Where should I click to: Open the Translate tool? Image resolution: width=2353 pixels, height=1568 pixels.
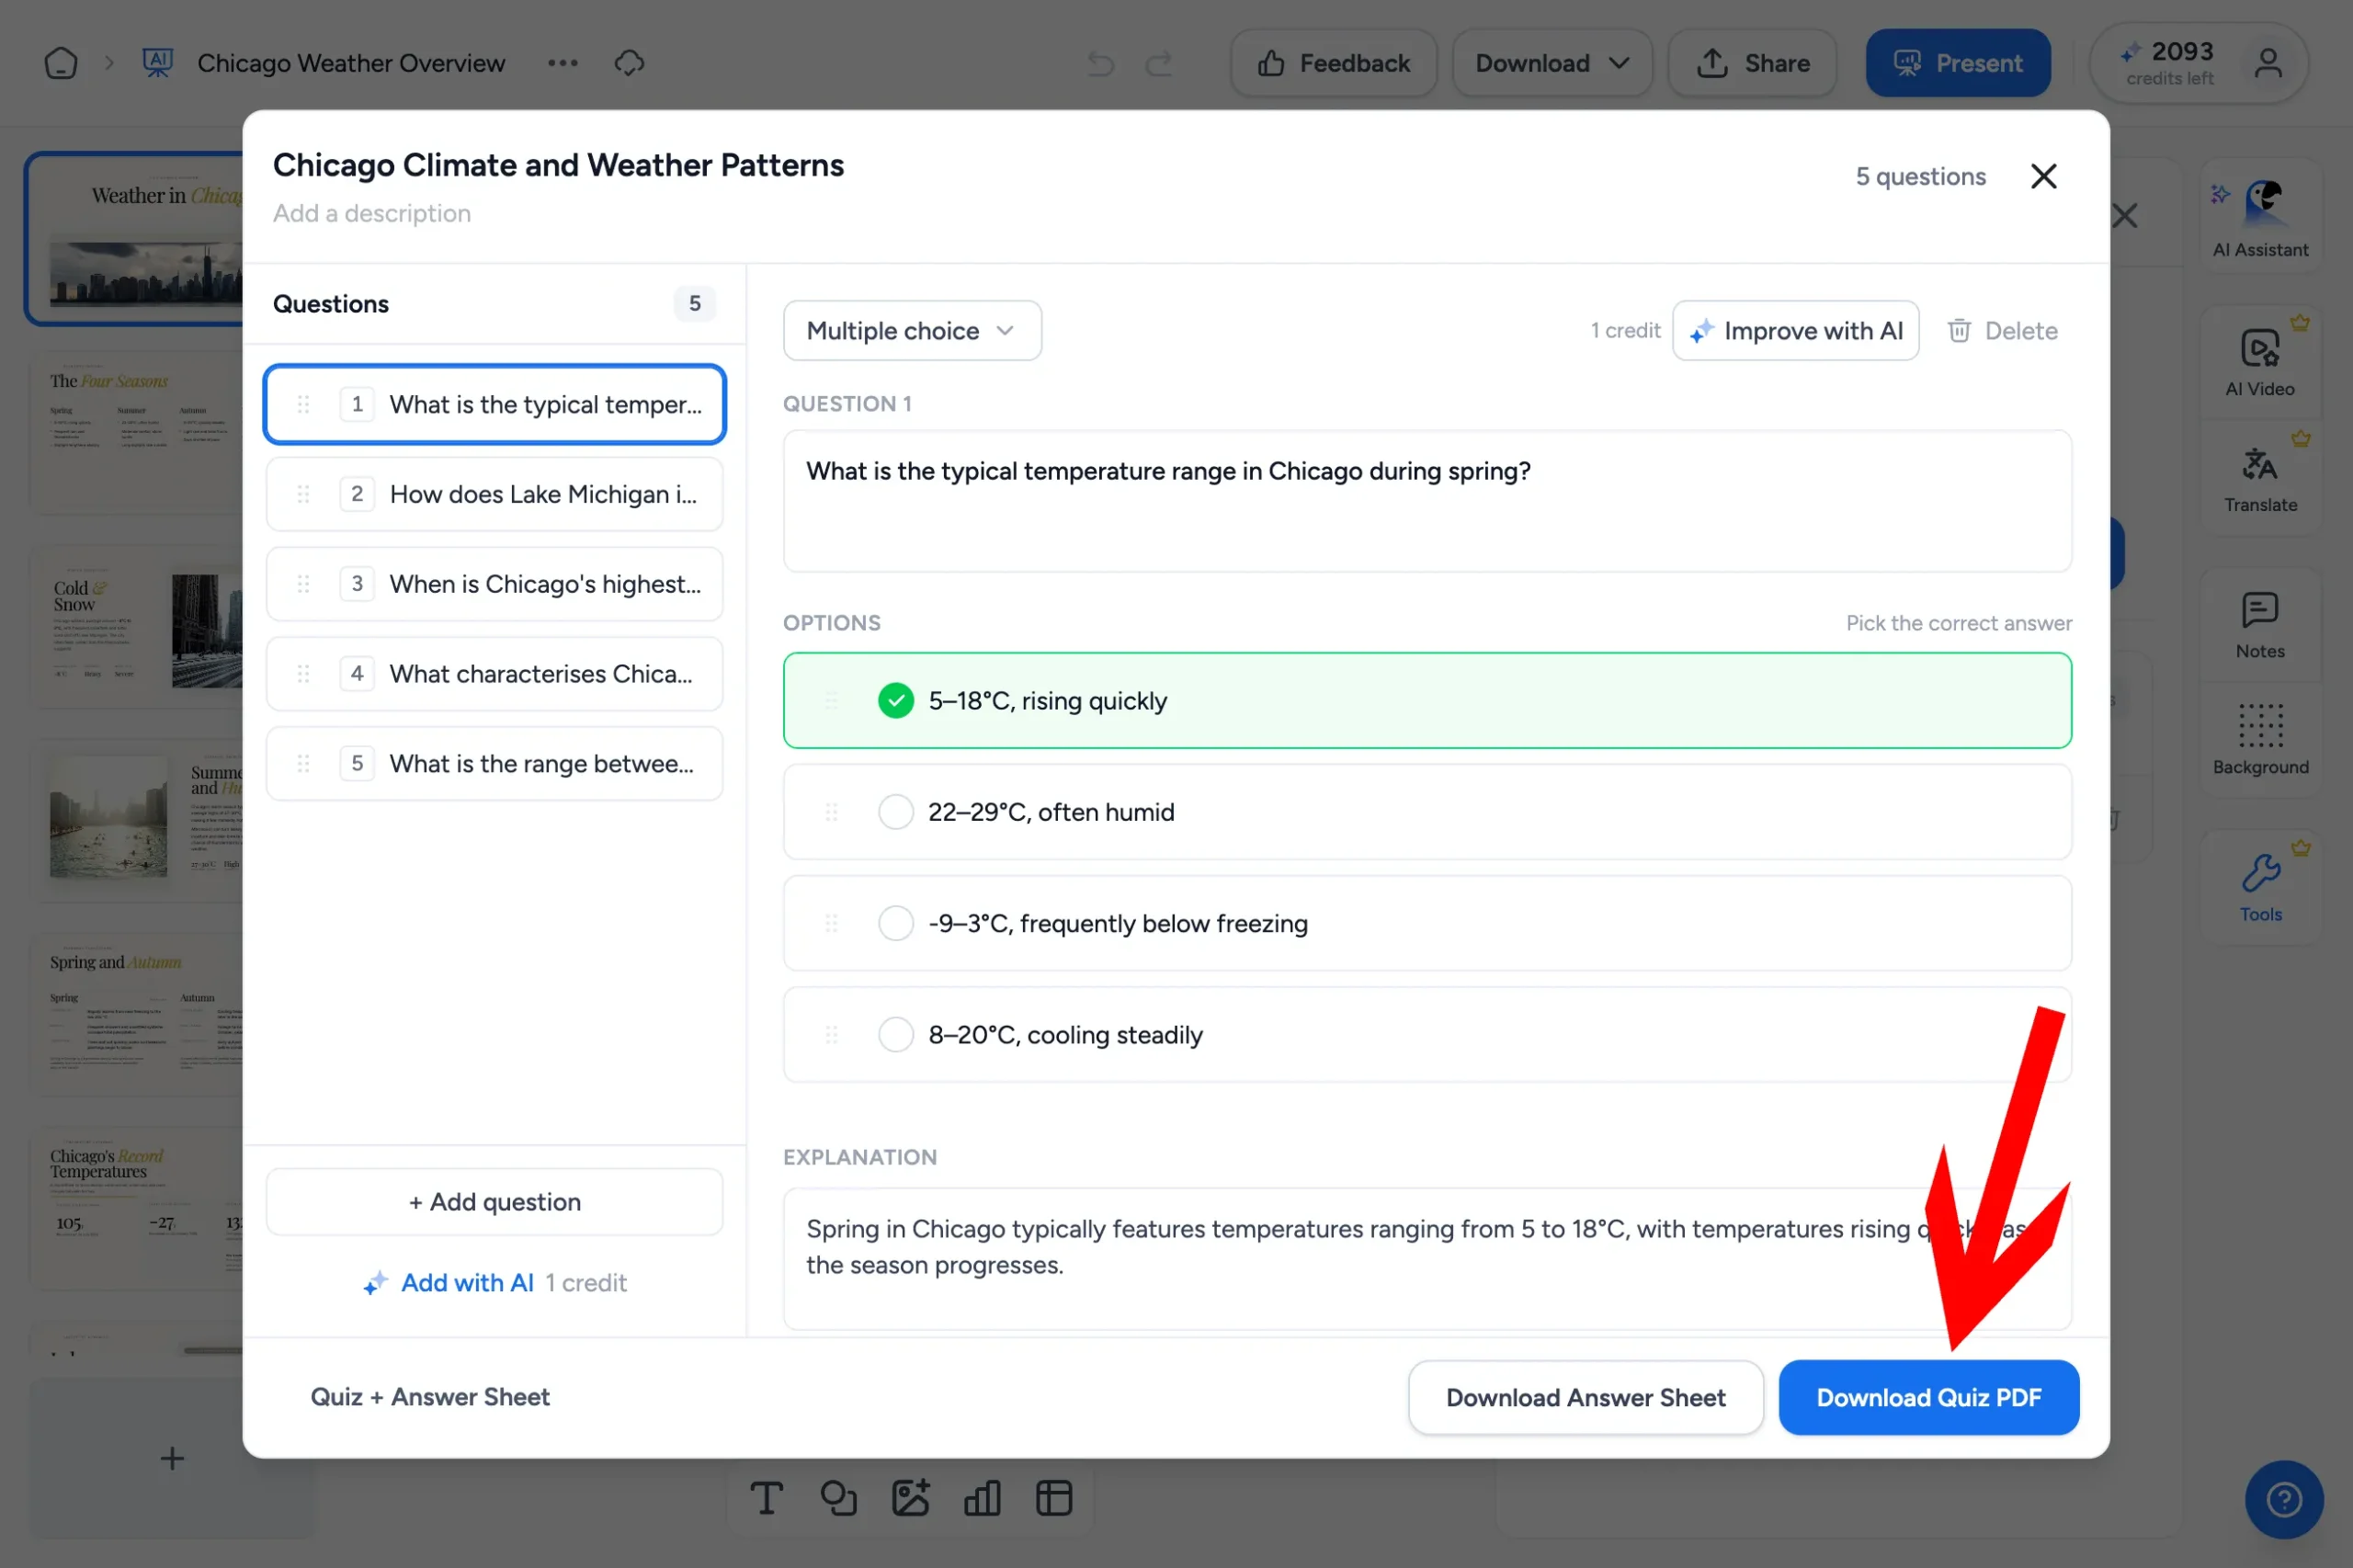(x=2260, y=478)
